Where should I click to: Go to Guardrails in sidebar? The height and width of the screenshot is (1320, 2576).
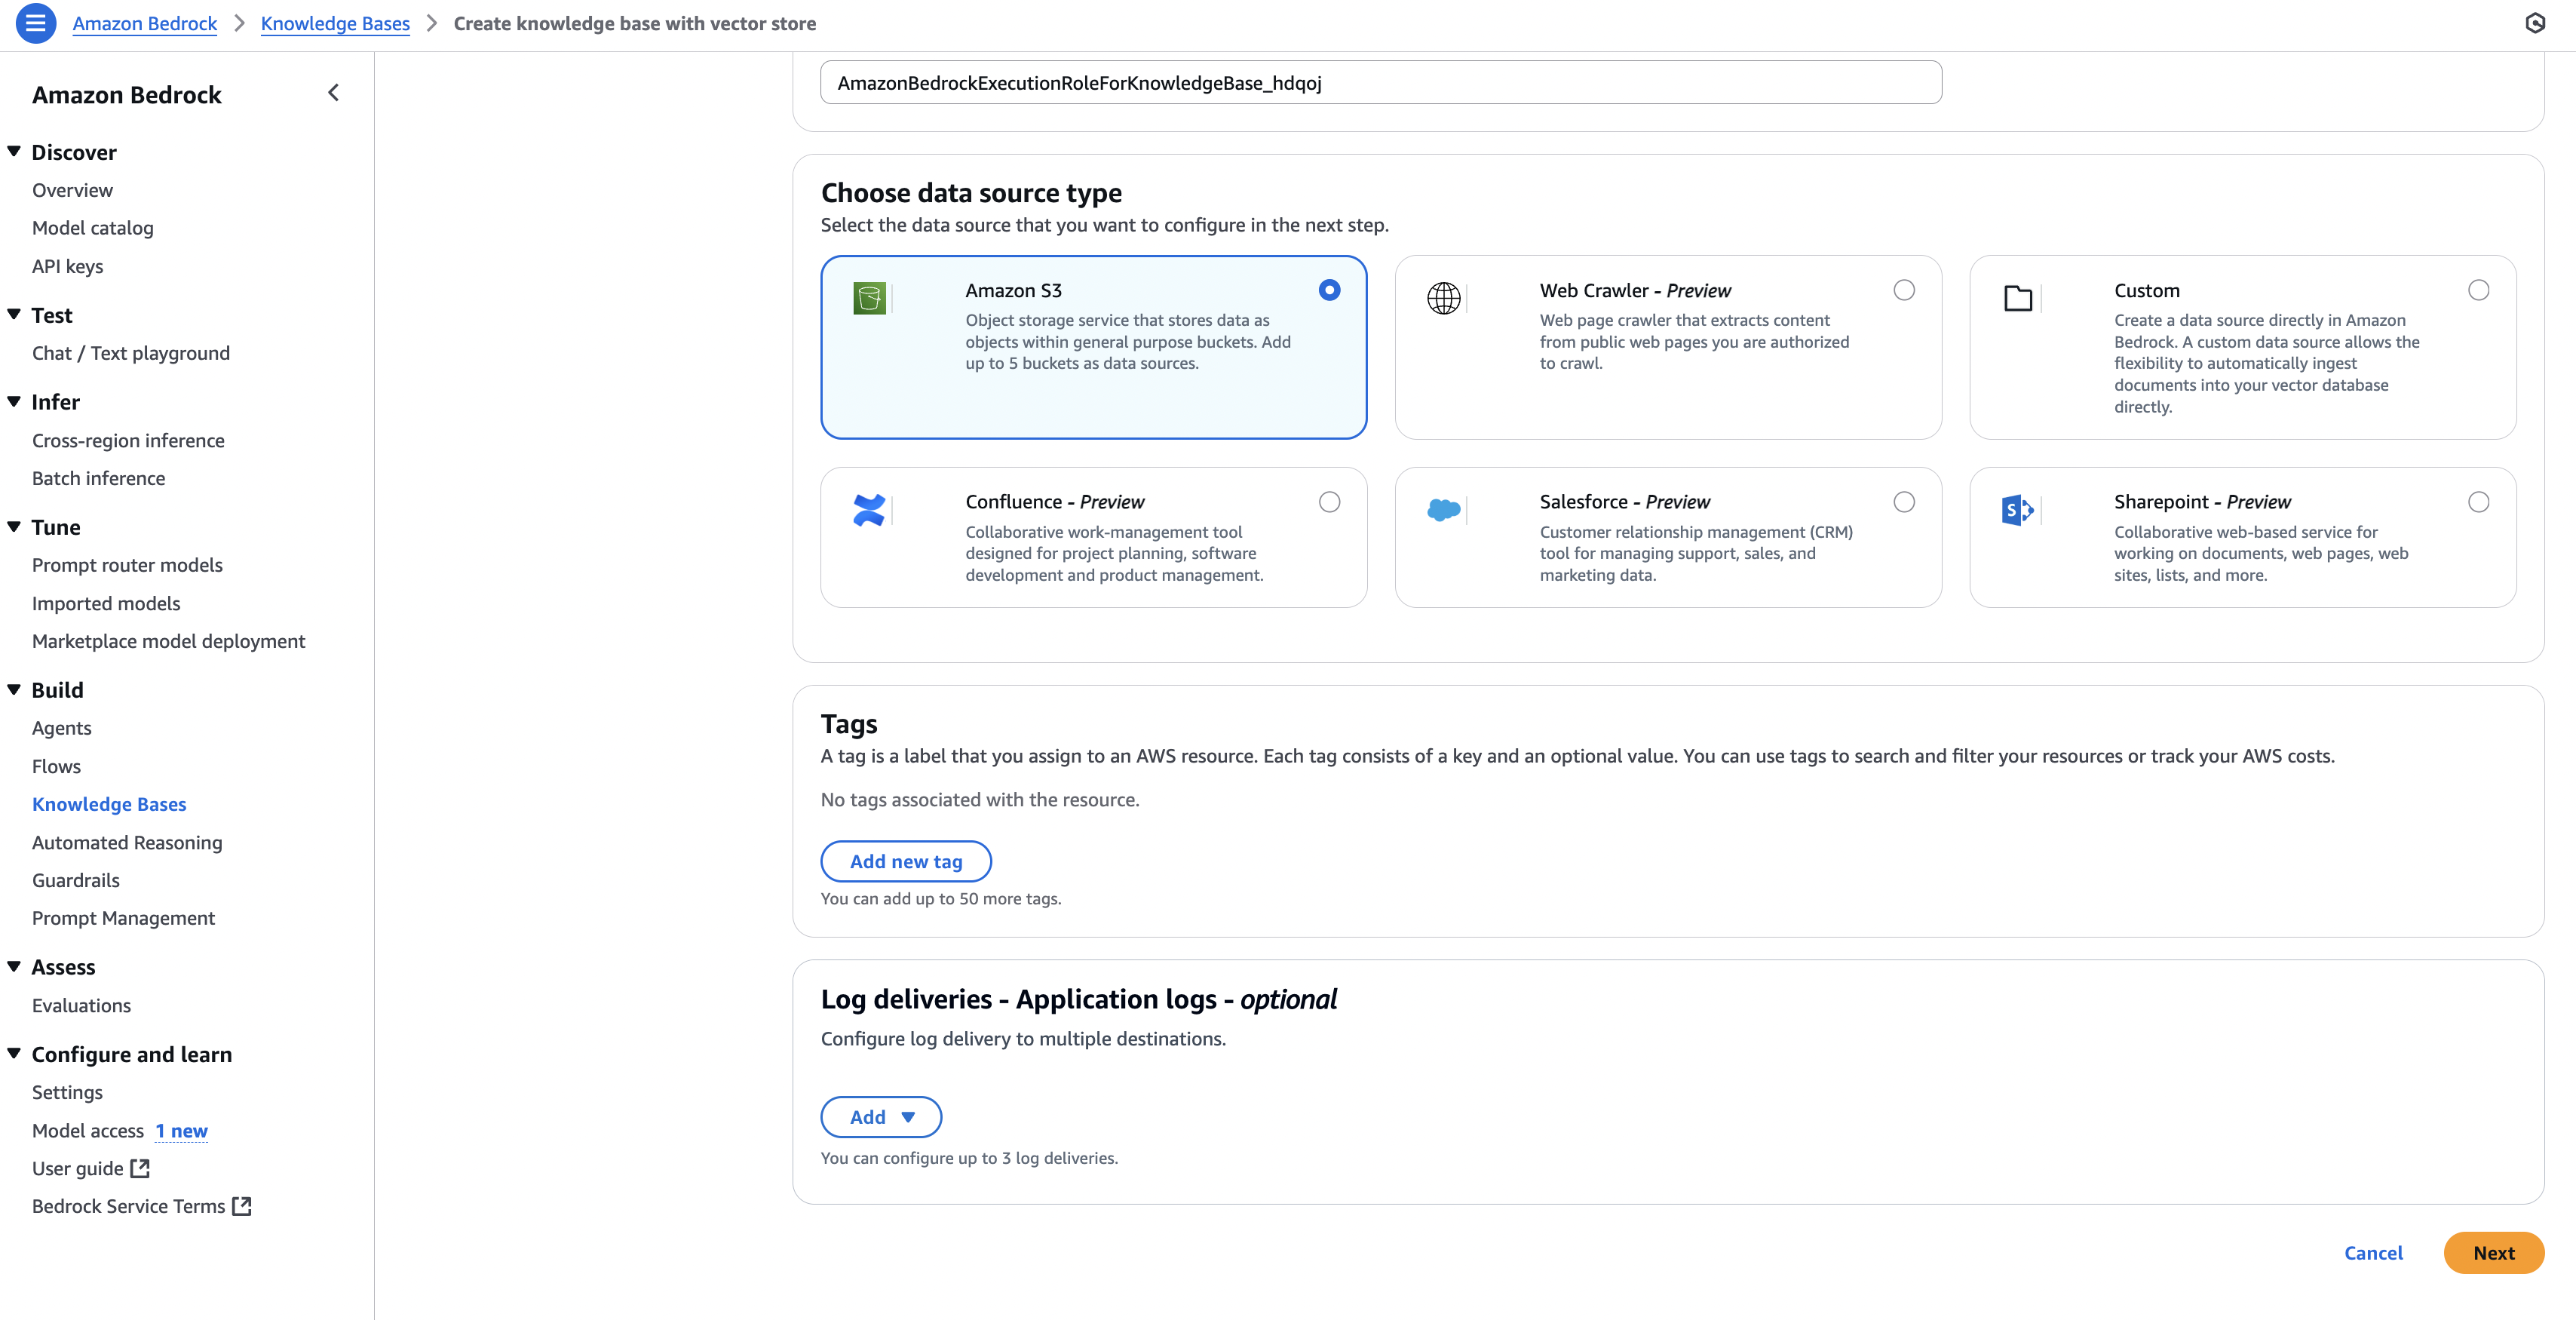click(75, 880)
